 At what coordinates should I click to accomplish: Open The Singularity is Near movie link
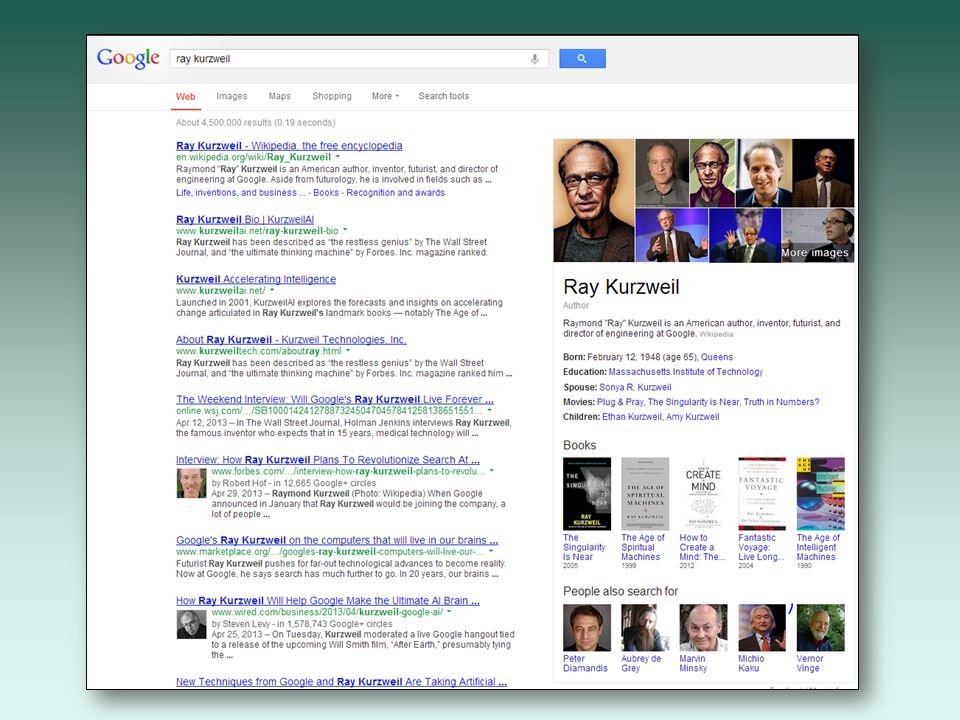pyautogui.click(x=692, y=402)
